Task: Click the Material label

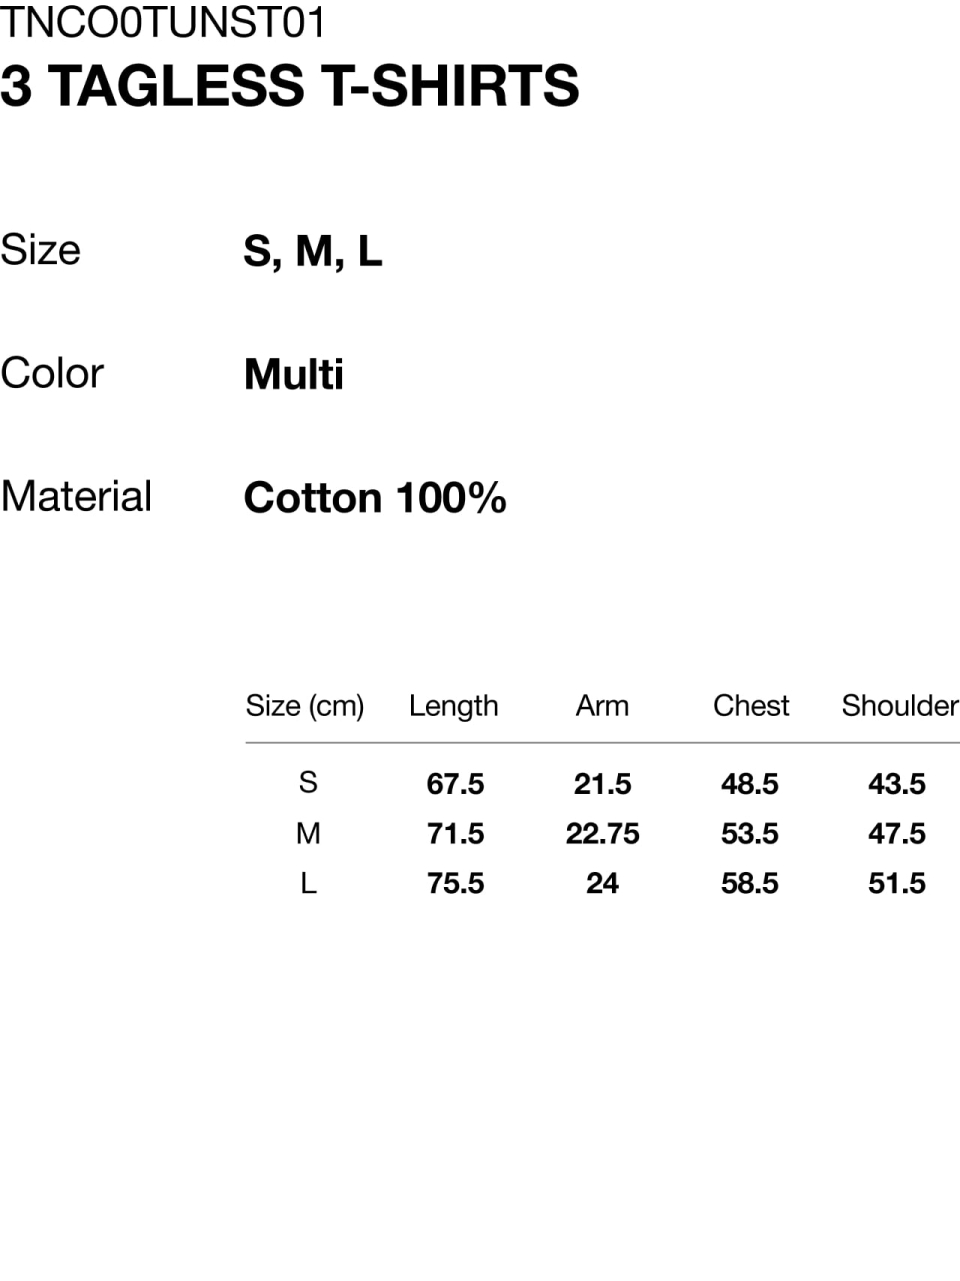Action: (76, 496)
